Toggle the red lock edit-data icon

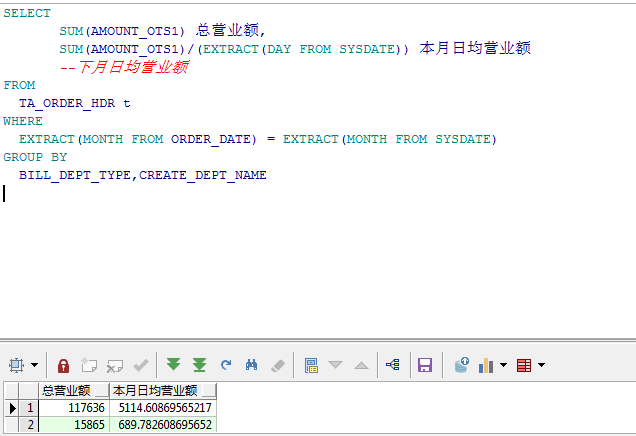click(63, 365)
